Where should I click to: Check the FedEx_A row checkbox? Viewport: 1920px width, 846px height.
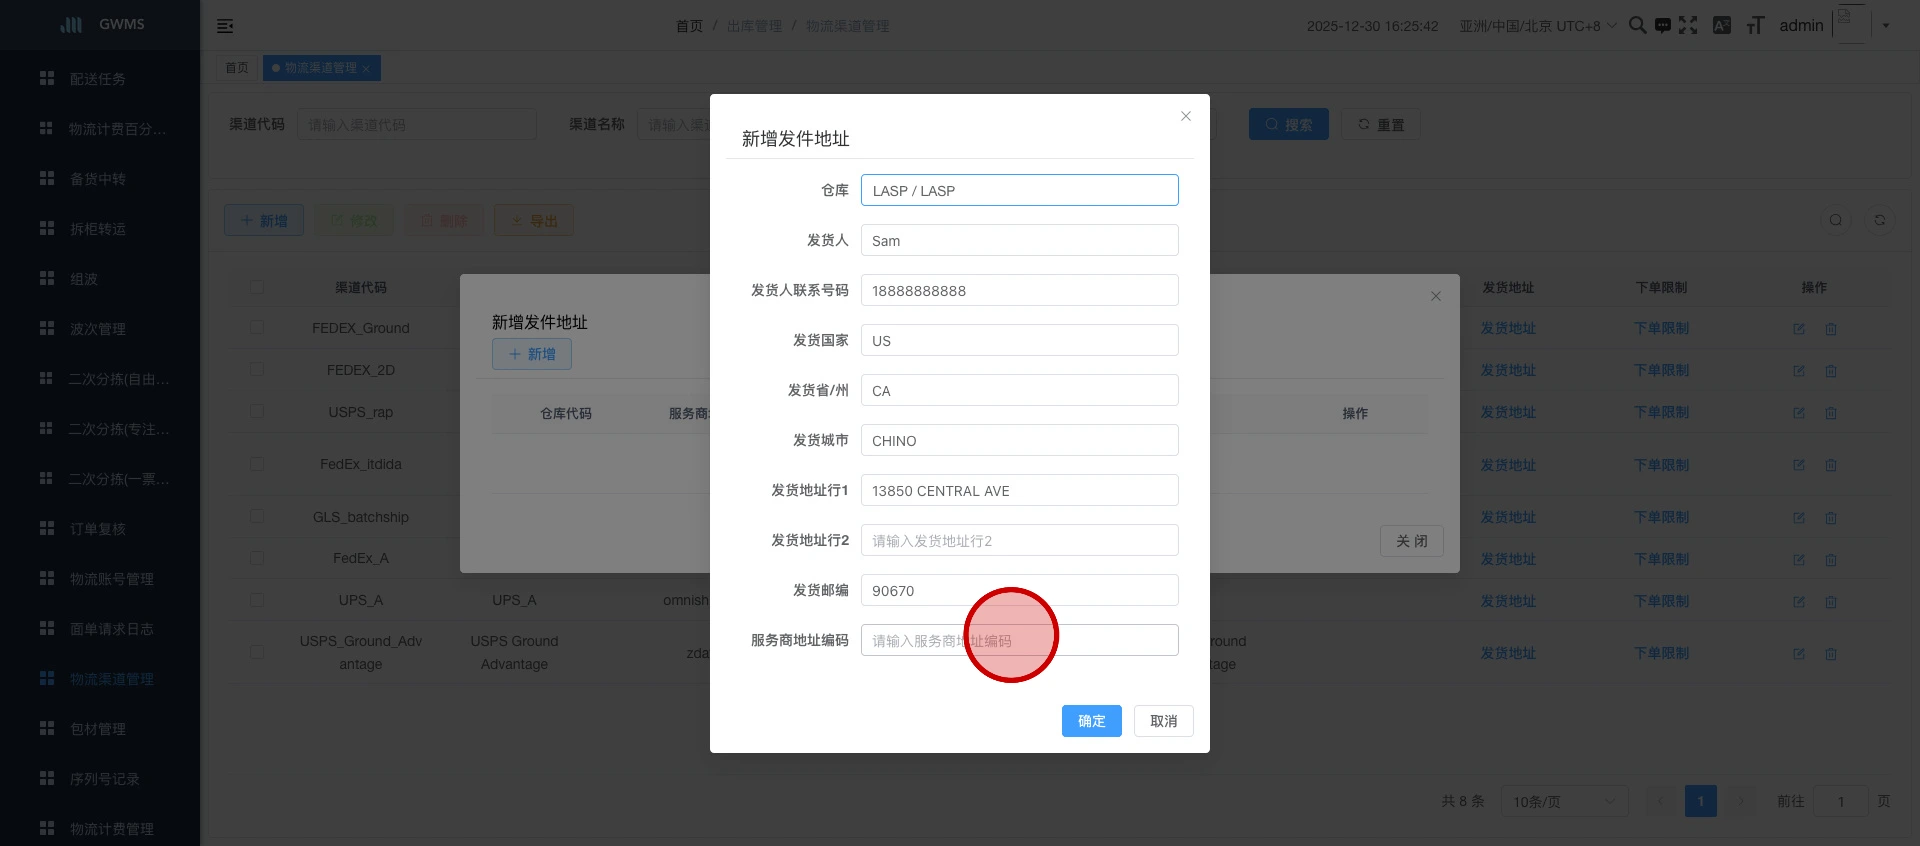tap(257, 558)
